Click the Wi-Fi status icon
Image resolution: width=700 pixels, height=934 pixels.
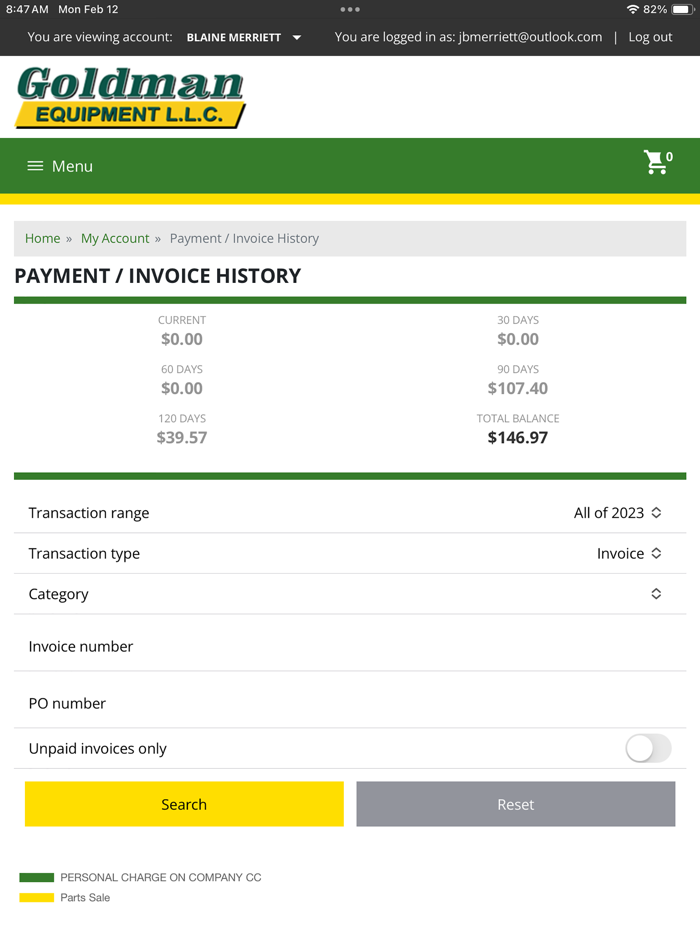click(x=633, y=10)
